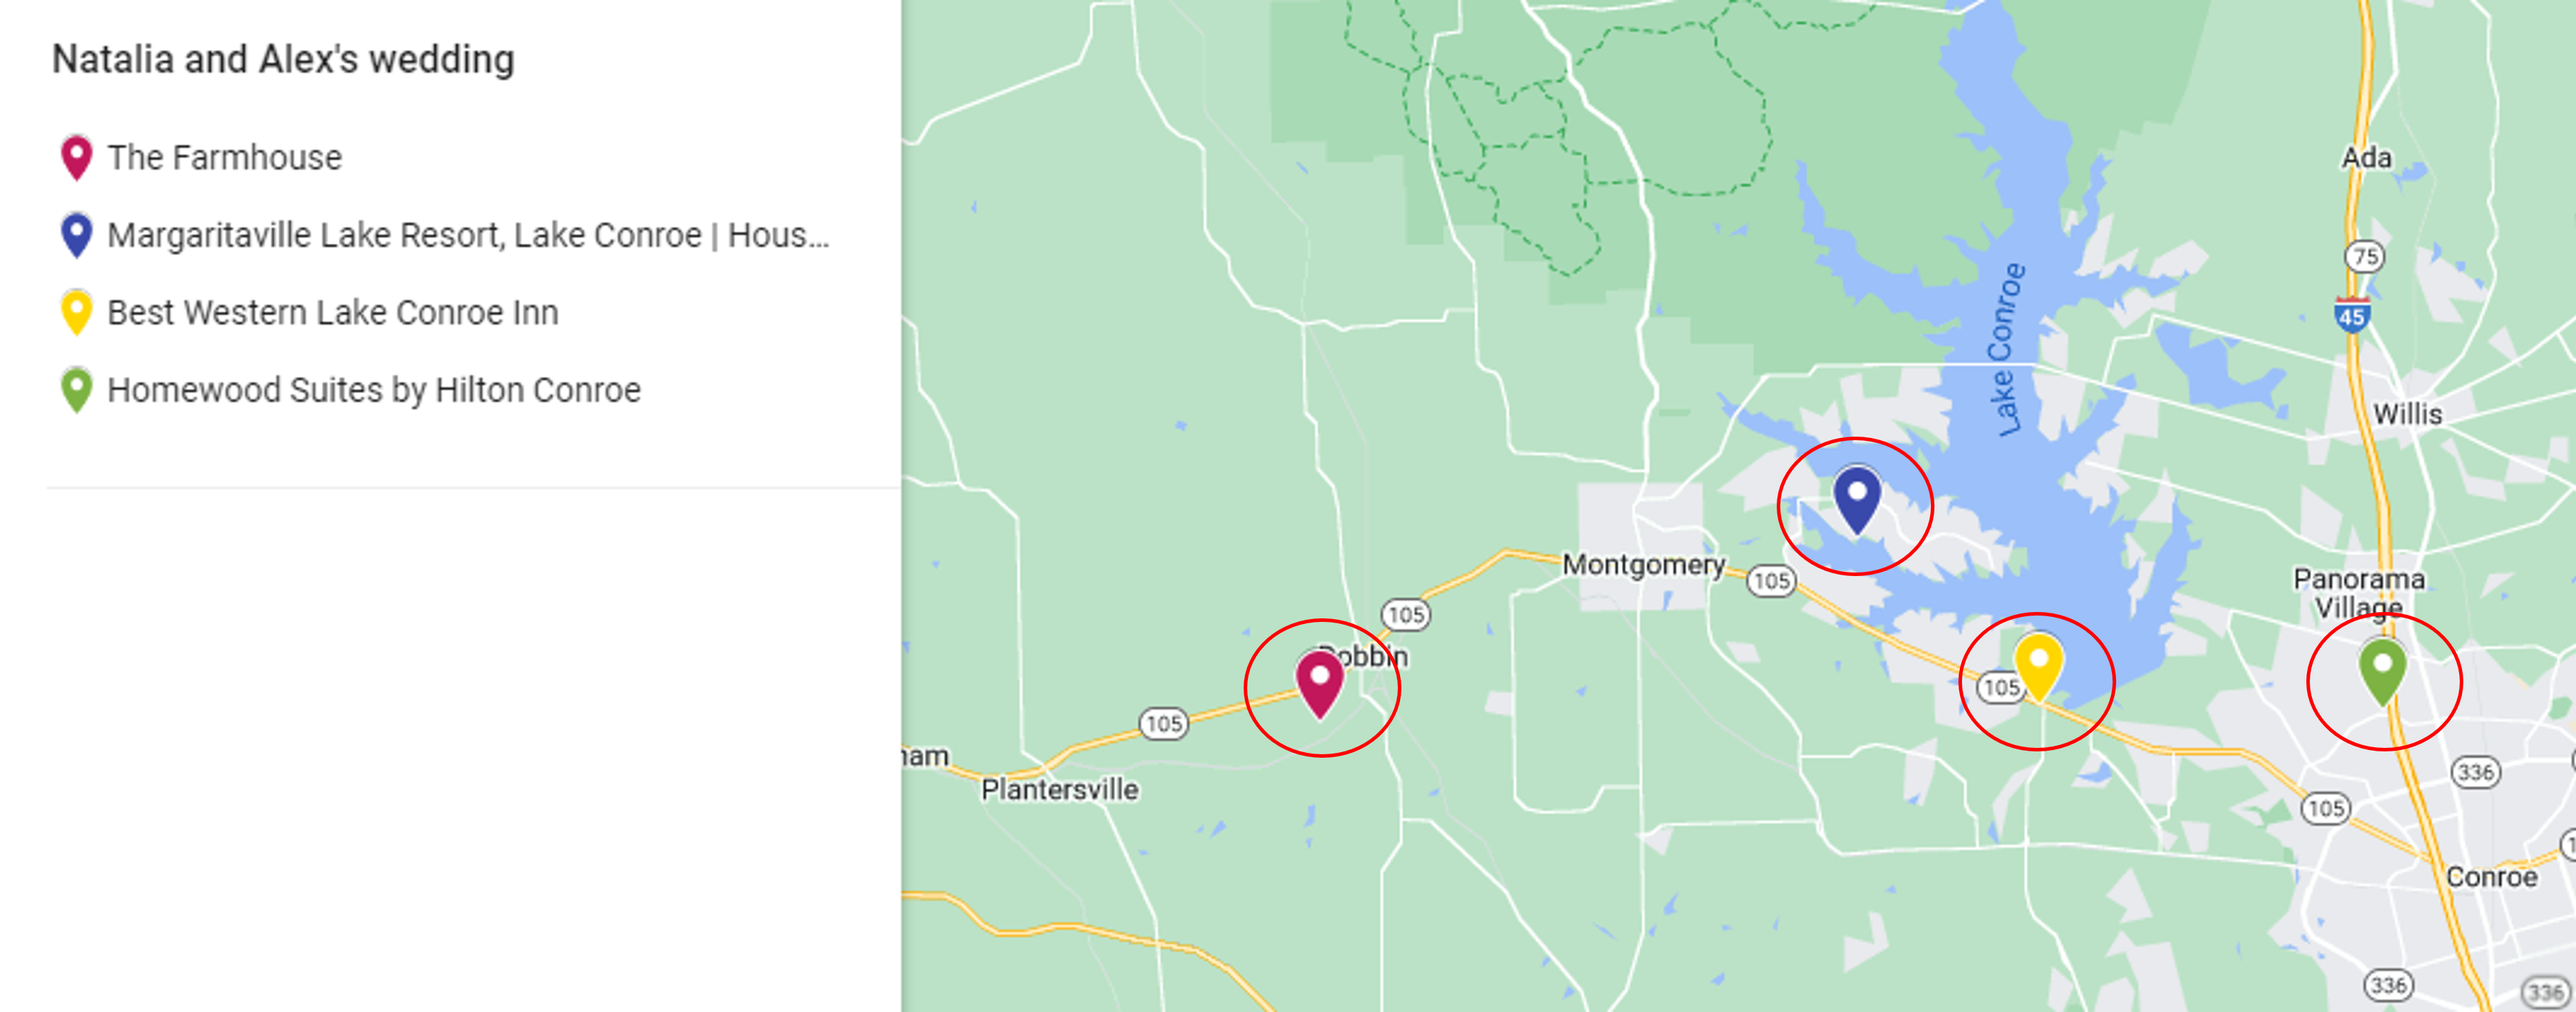Select Best Western Lake Conroe Inn entry

333,312
